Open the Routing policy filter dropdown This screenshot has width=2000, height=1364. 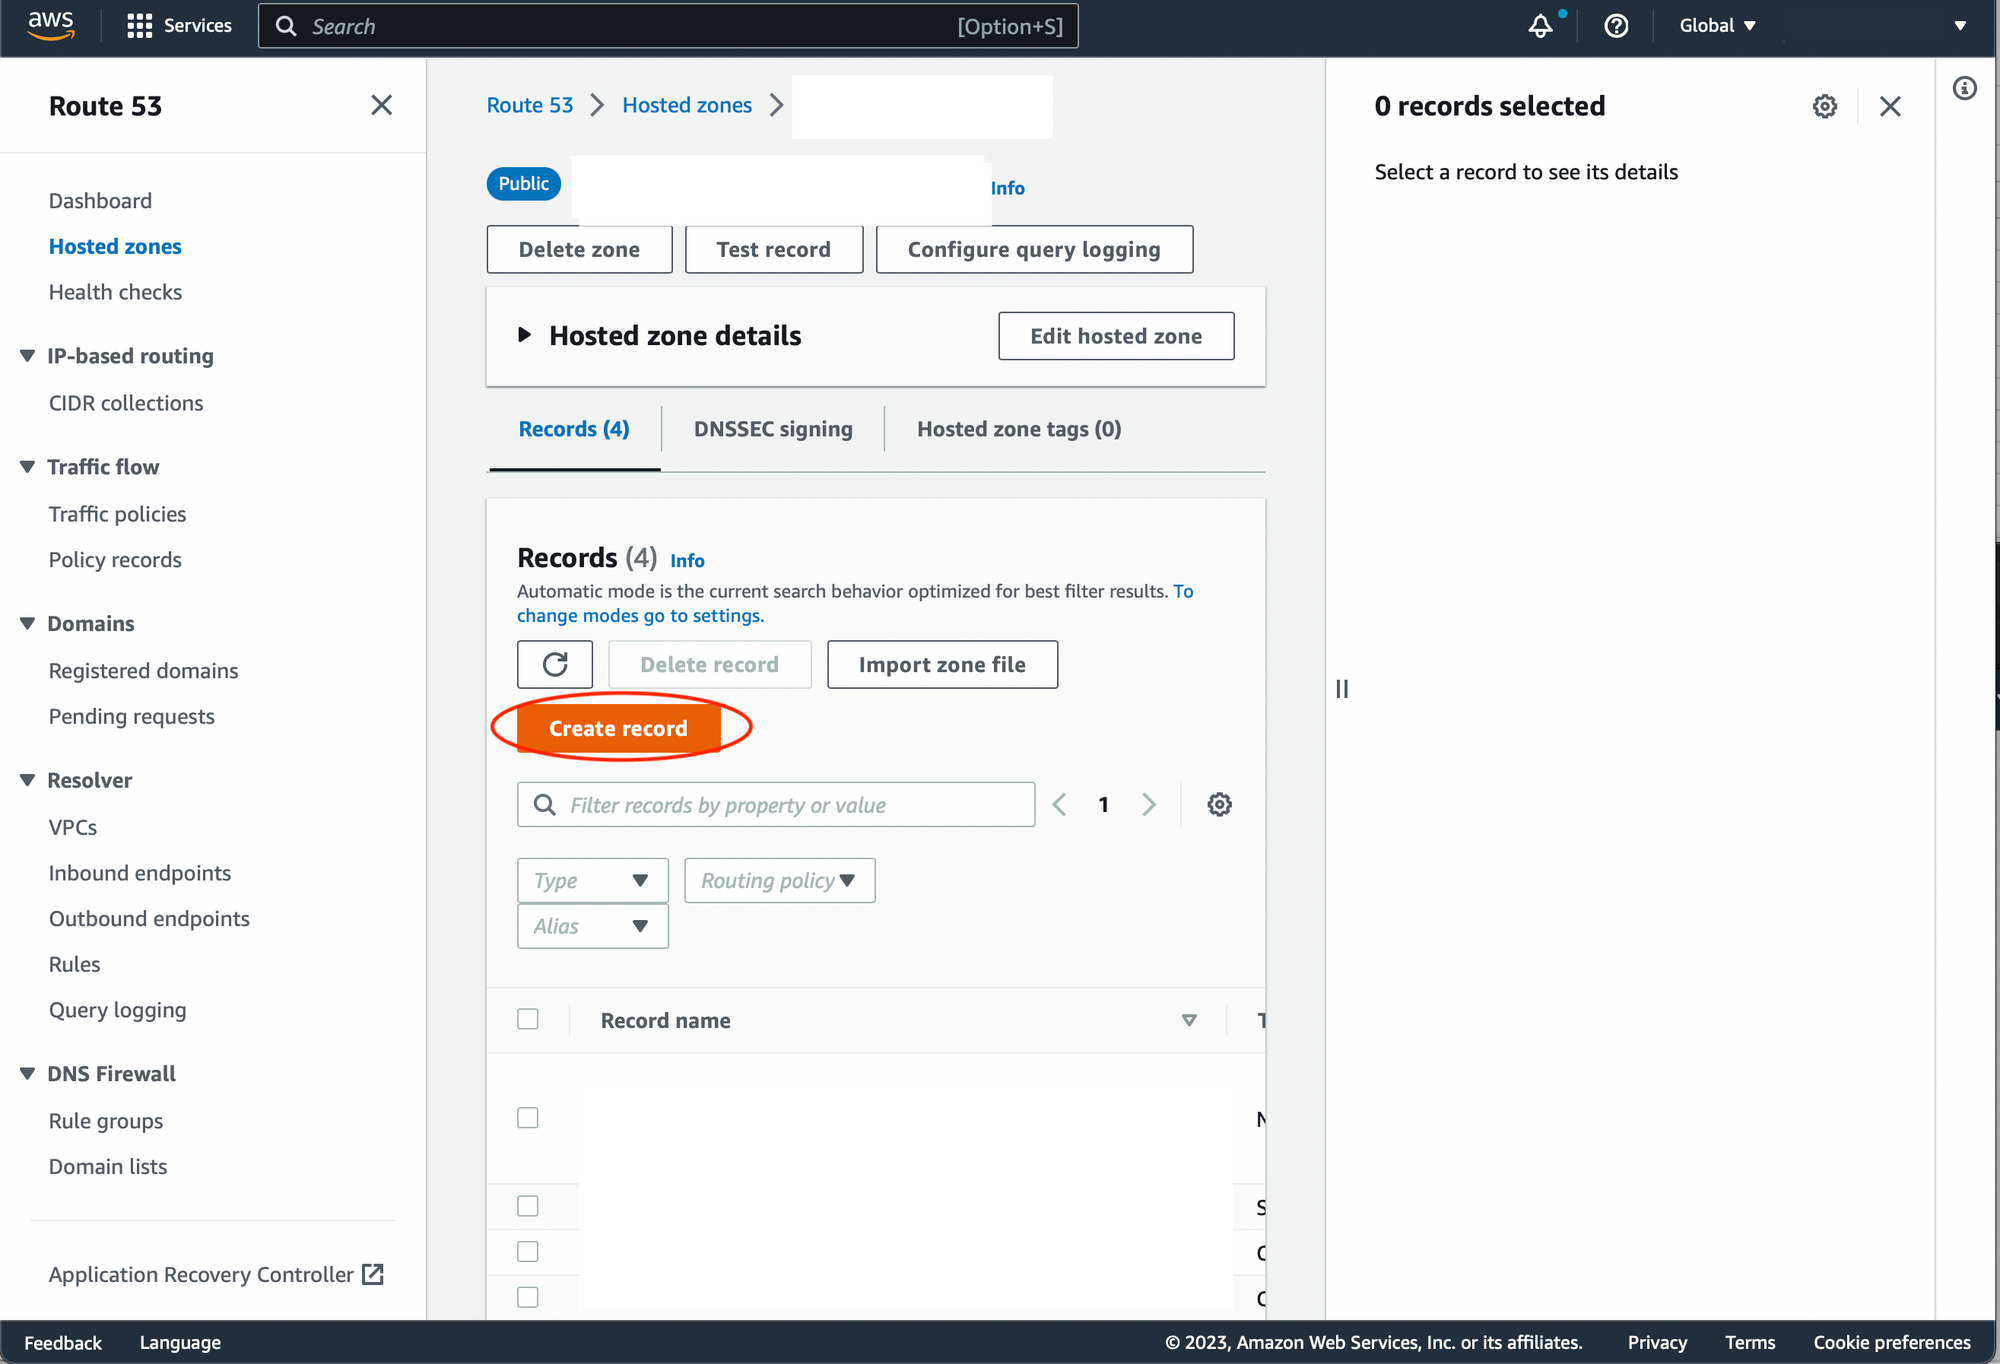pos(780,880)
